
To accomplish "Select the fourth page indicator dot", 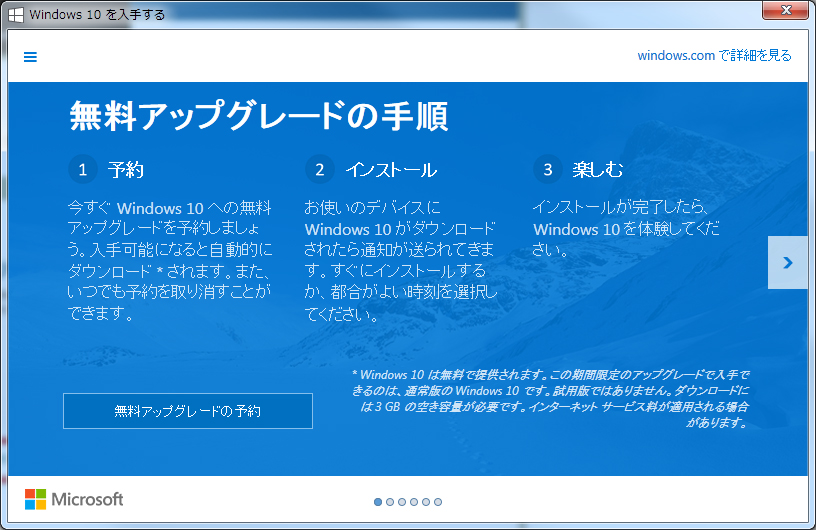I will [x=414, y=502].
